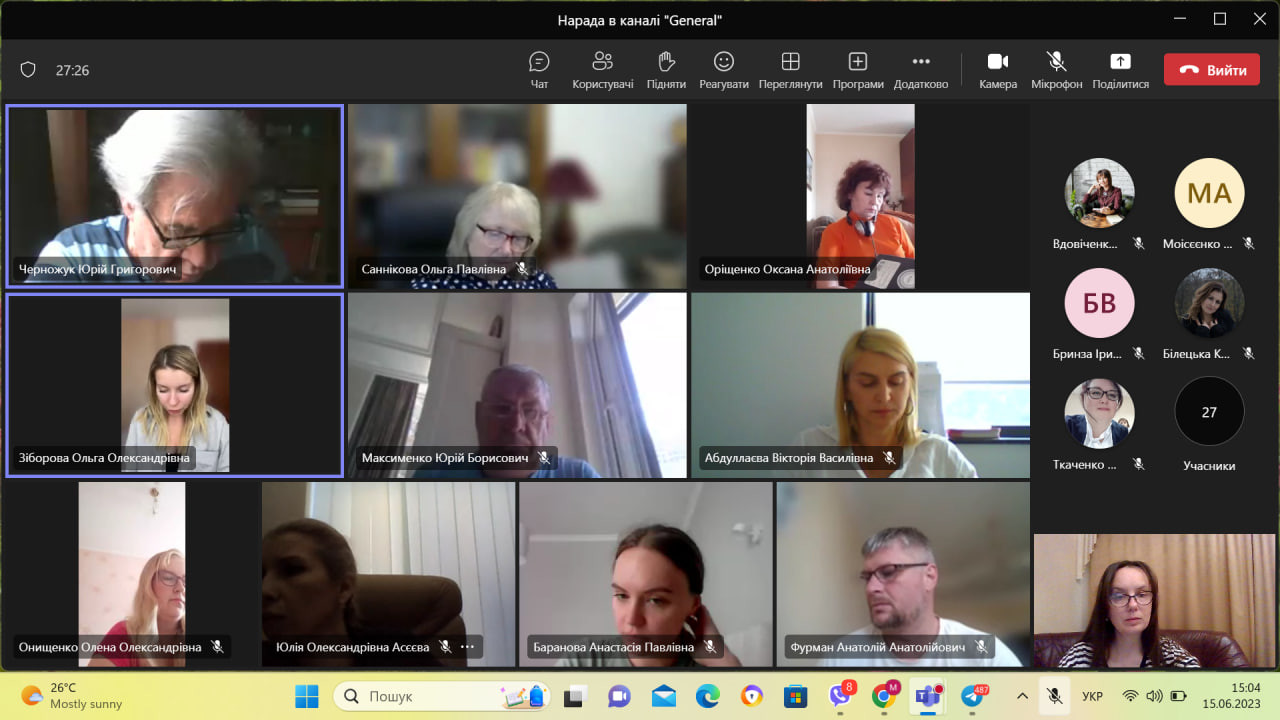Image resolution: width=1280 pixels, height=720 pixels.
Task: Open the Wi-Fi network quick settings
Action: tap(1130, 696)
